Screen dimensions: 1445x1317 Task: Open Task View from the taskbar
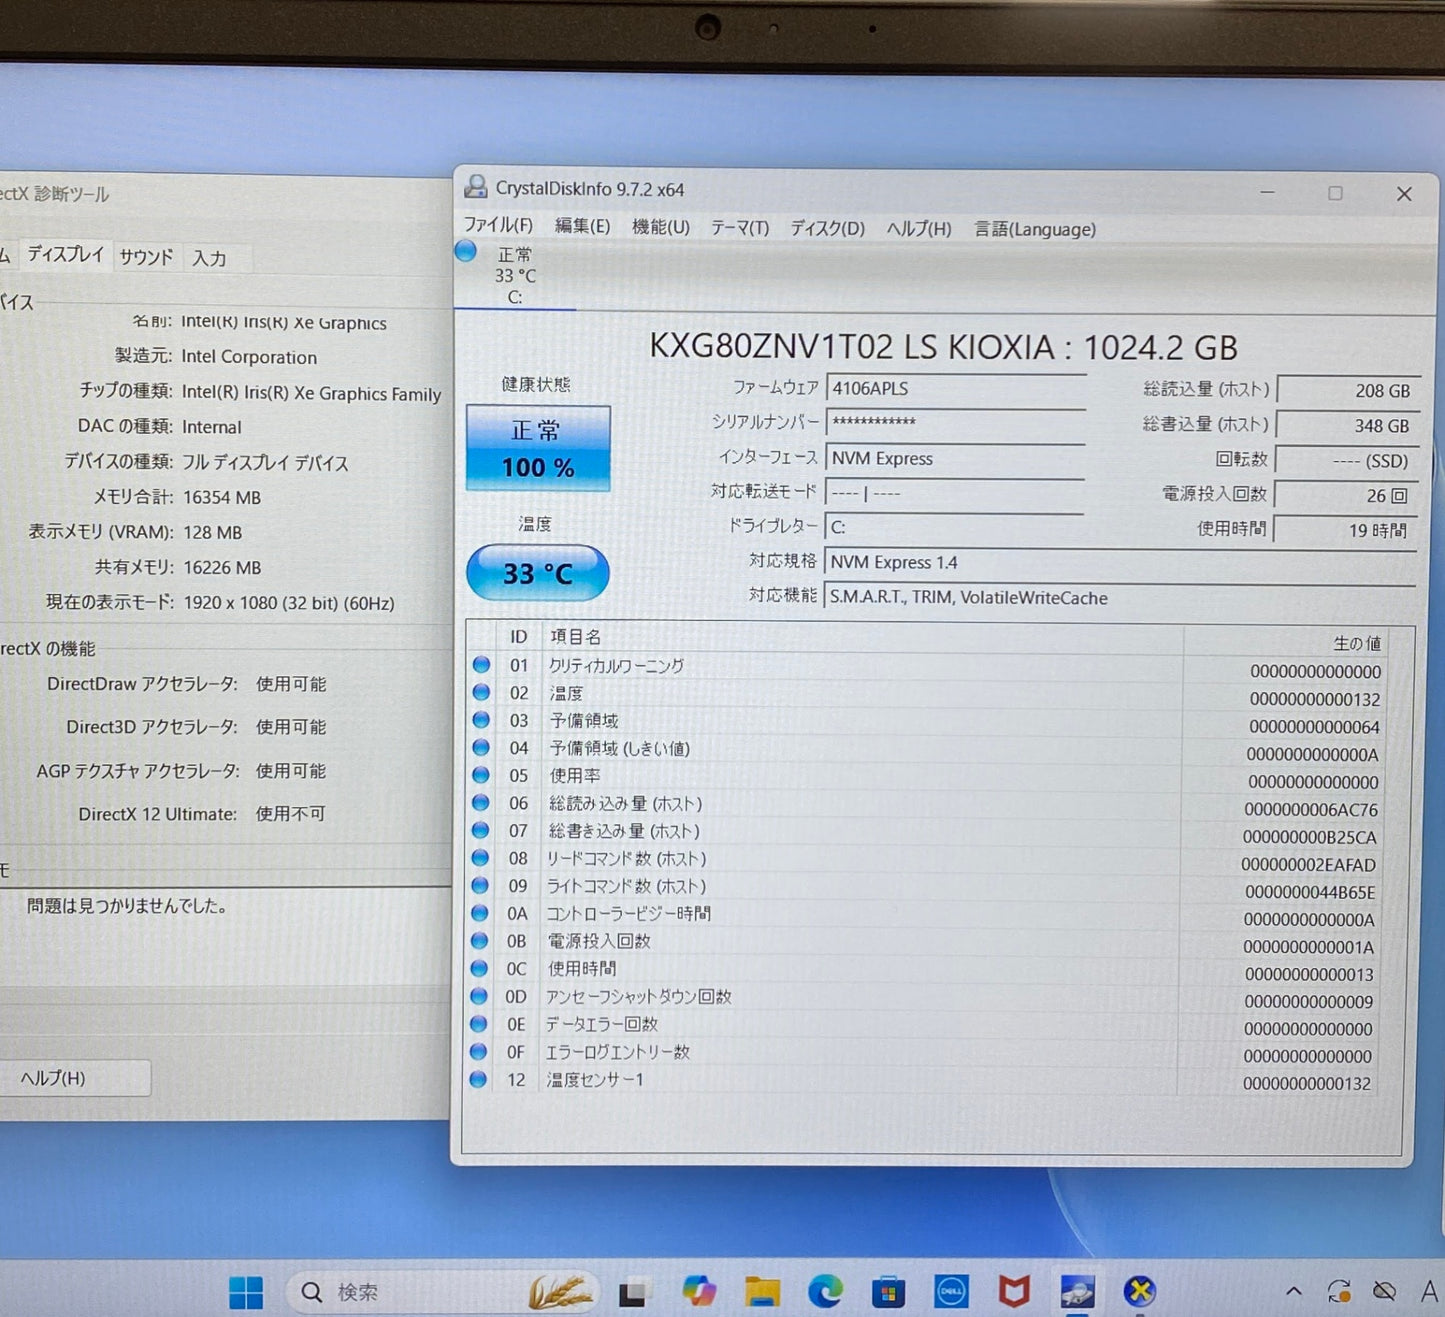632,1293
